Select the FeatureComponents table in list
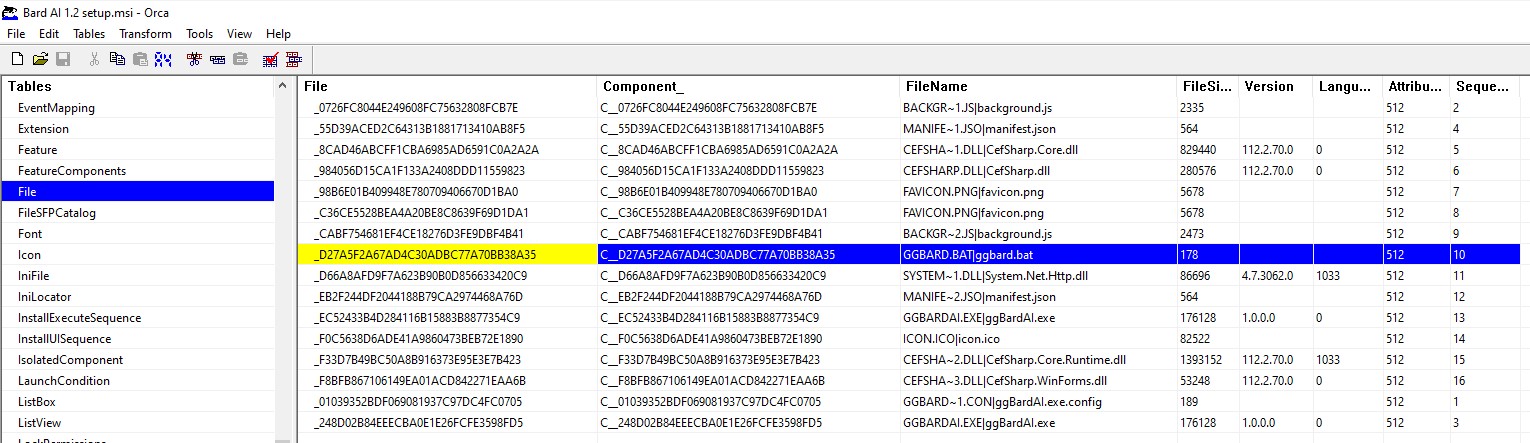 click(x=71, y=171)
